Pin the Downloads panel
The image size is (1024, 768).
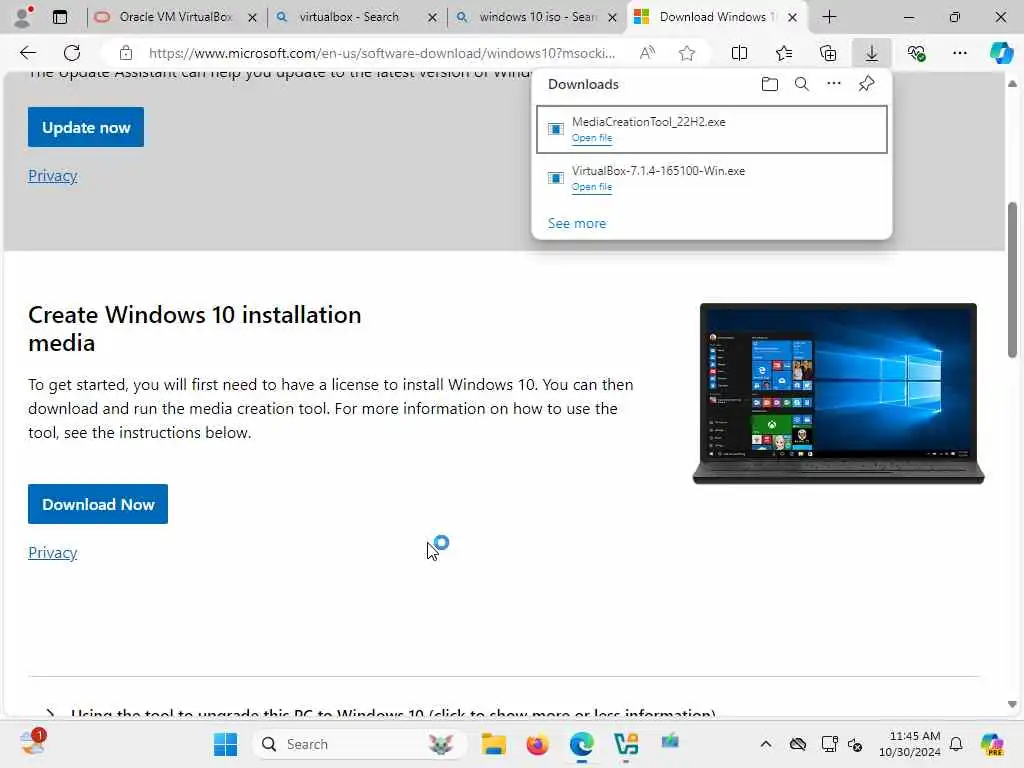[x=867, y=84]
